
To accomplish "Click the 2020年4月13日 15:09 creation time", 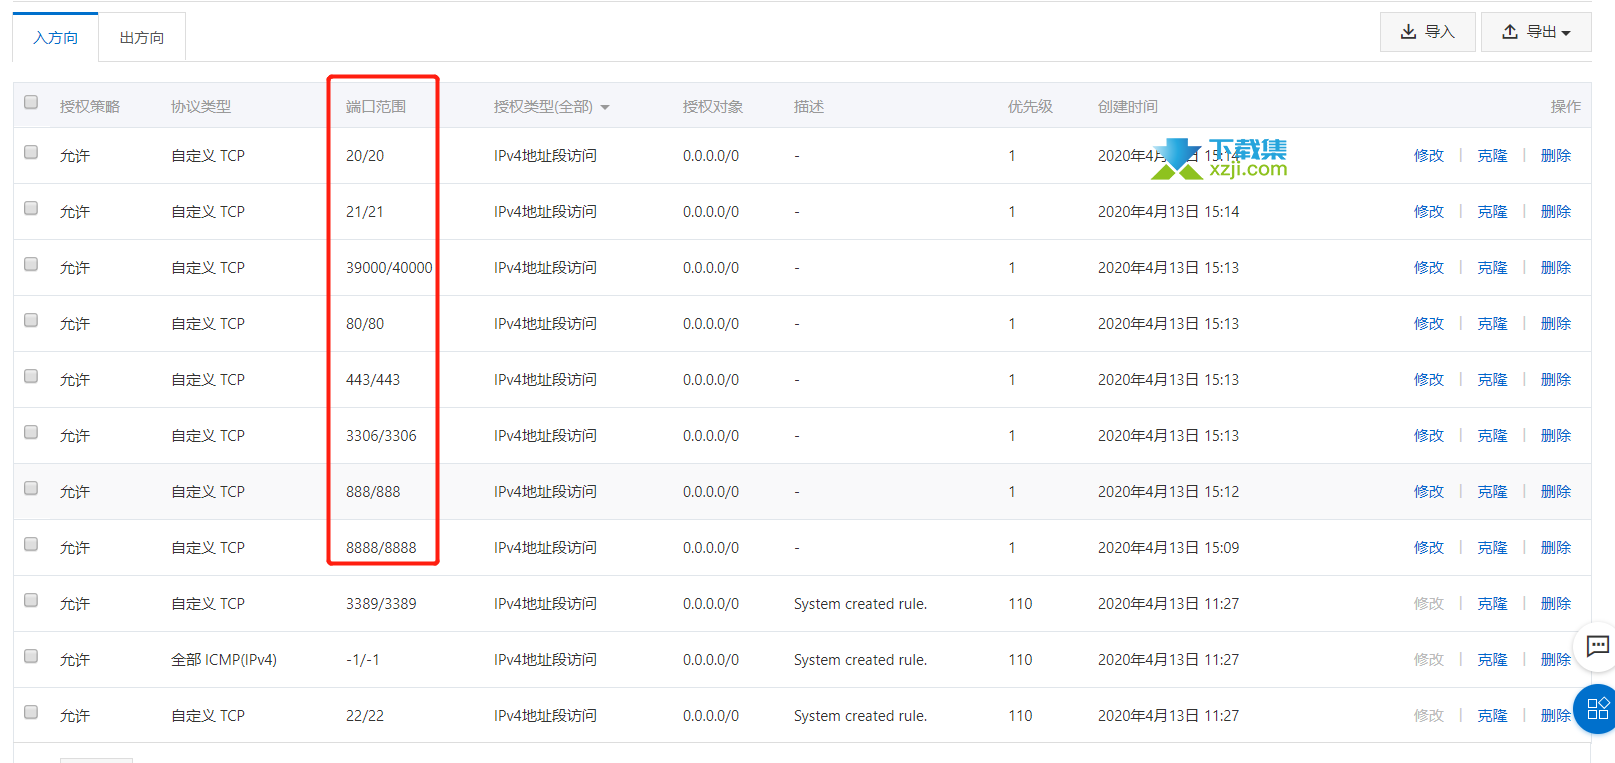I will (x=1168, y=548).
